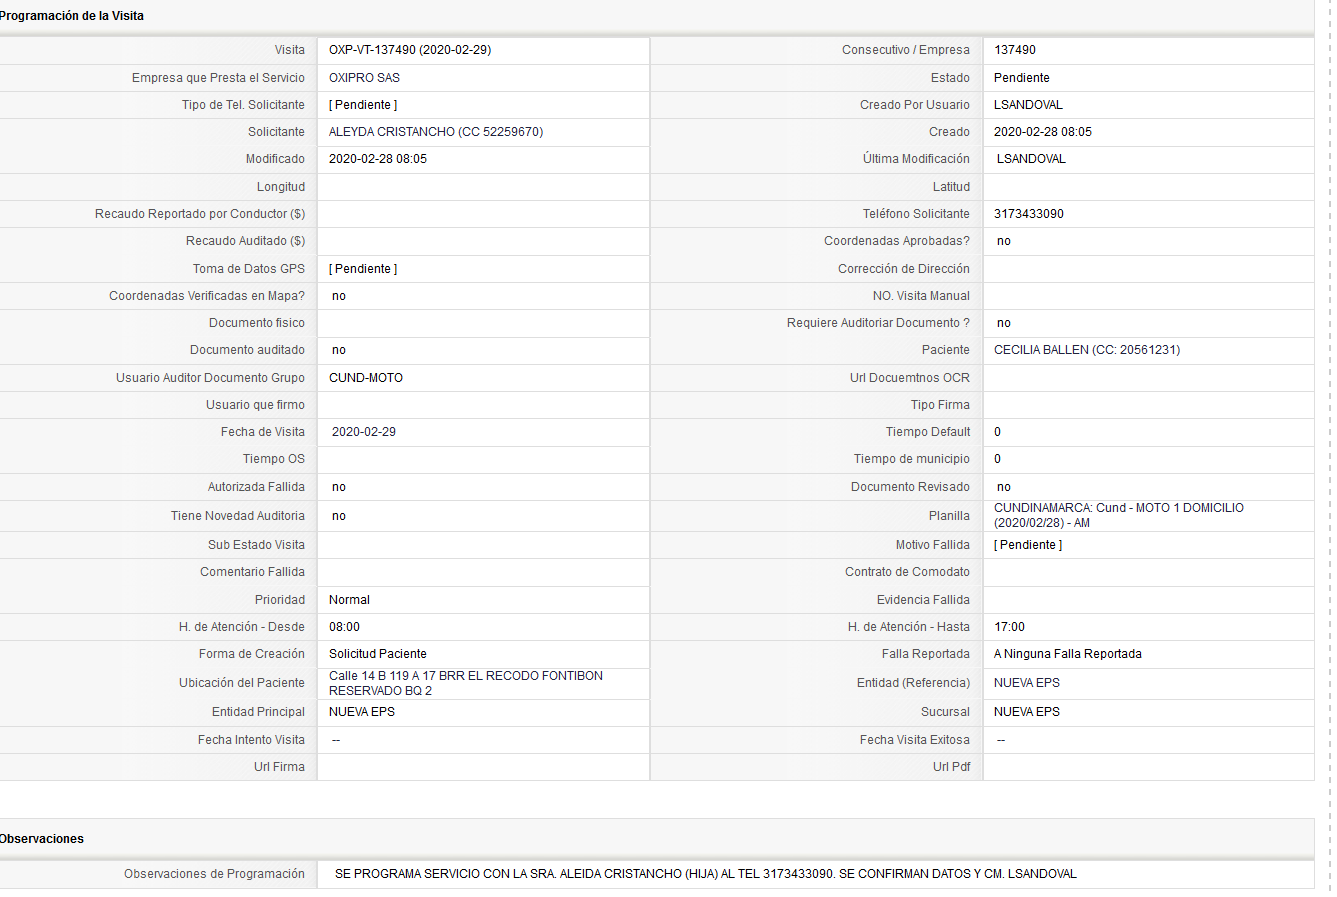Click Creado Por Usuario value LSANDOVAL
Image resolution: width=1337 pixels, height=897 pixels.
point(1028,105)
